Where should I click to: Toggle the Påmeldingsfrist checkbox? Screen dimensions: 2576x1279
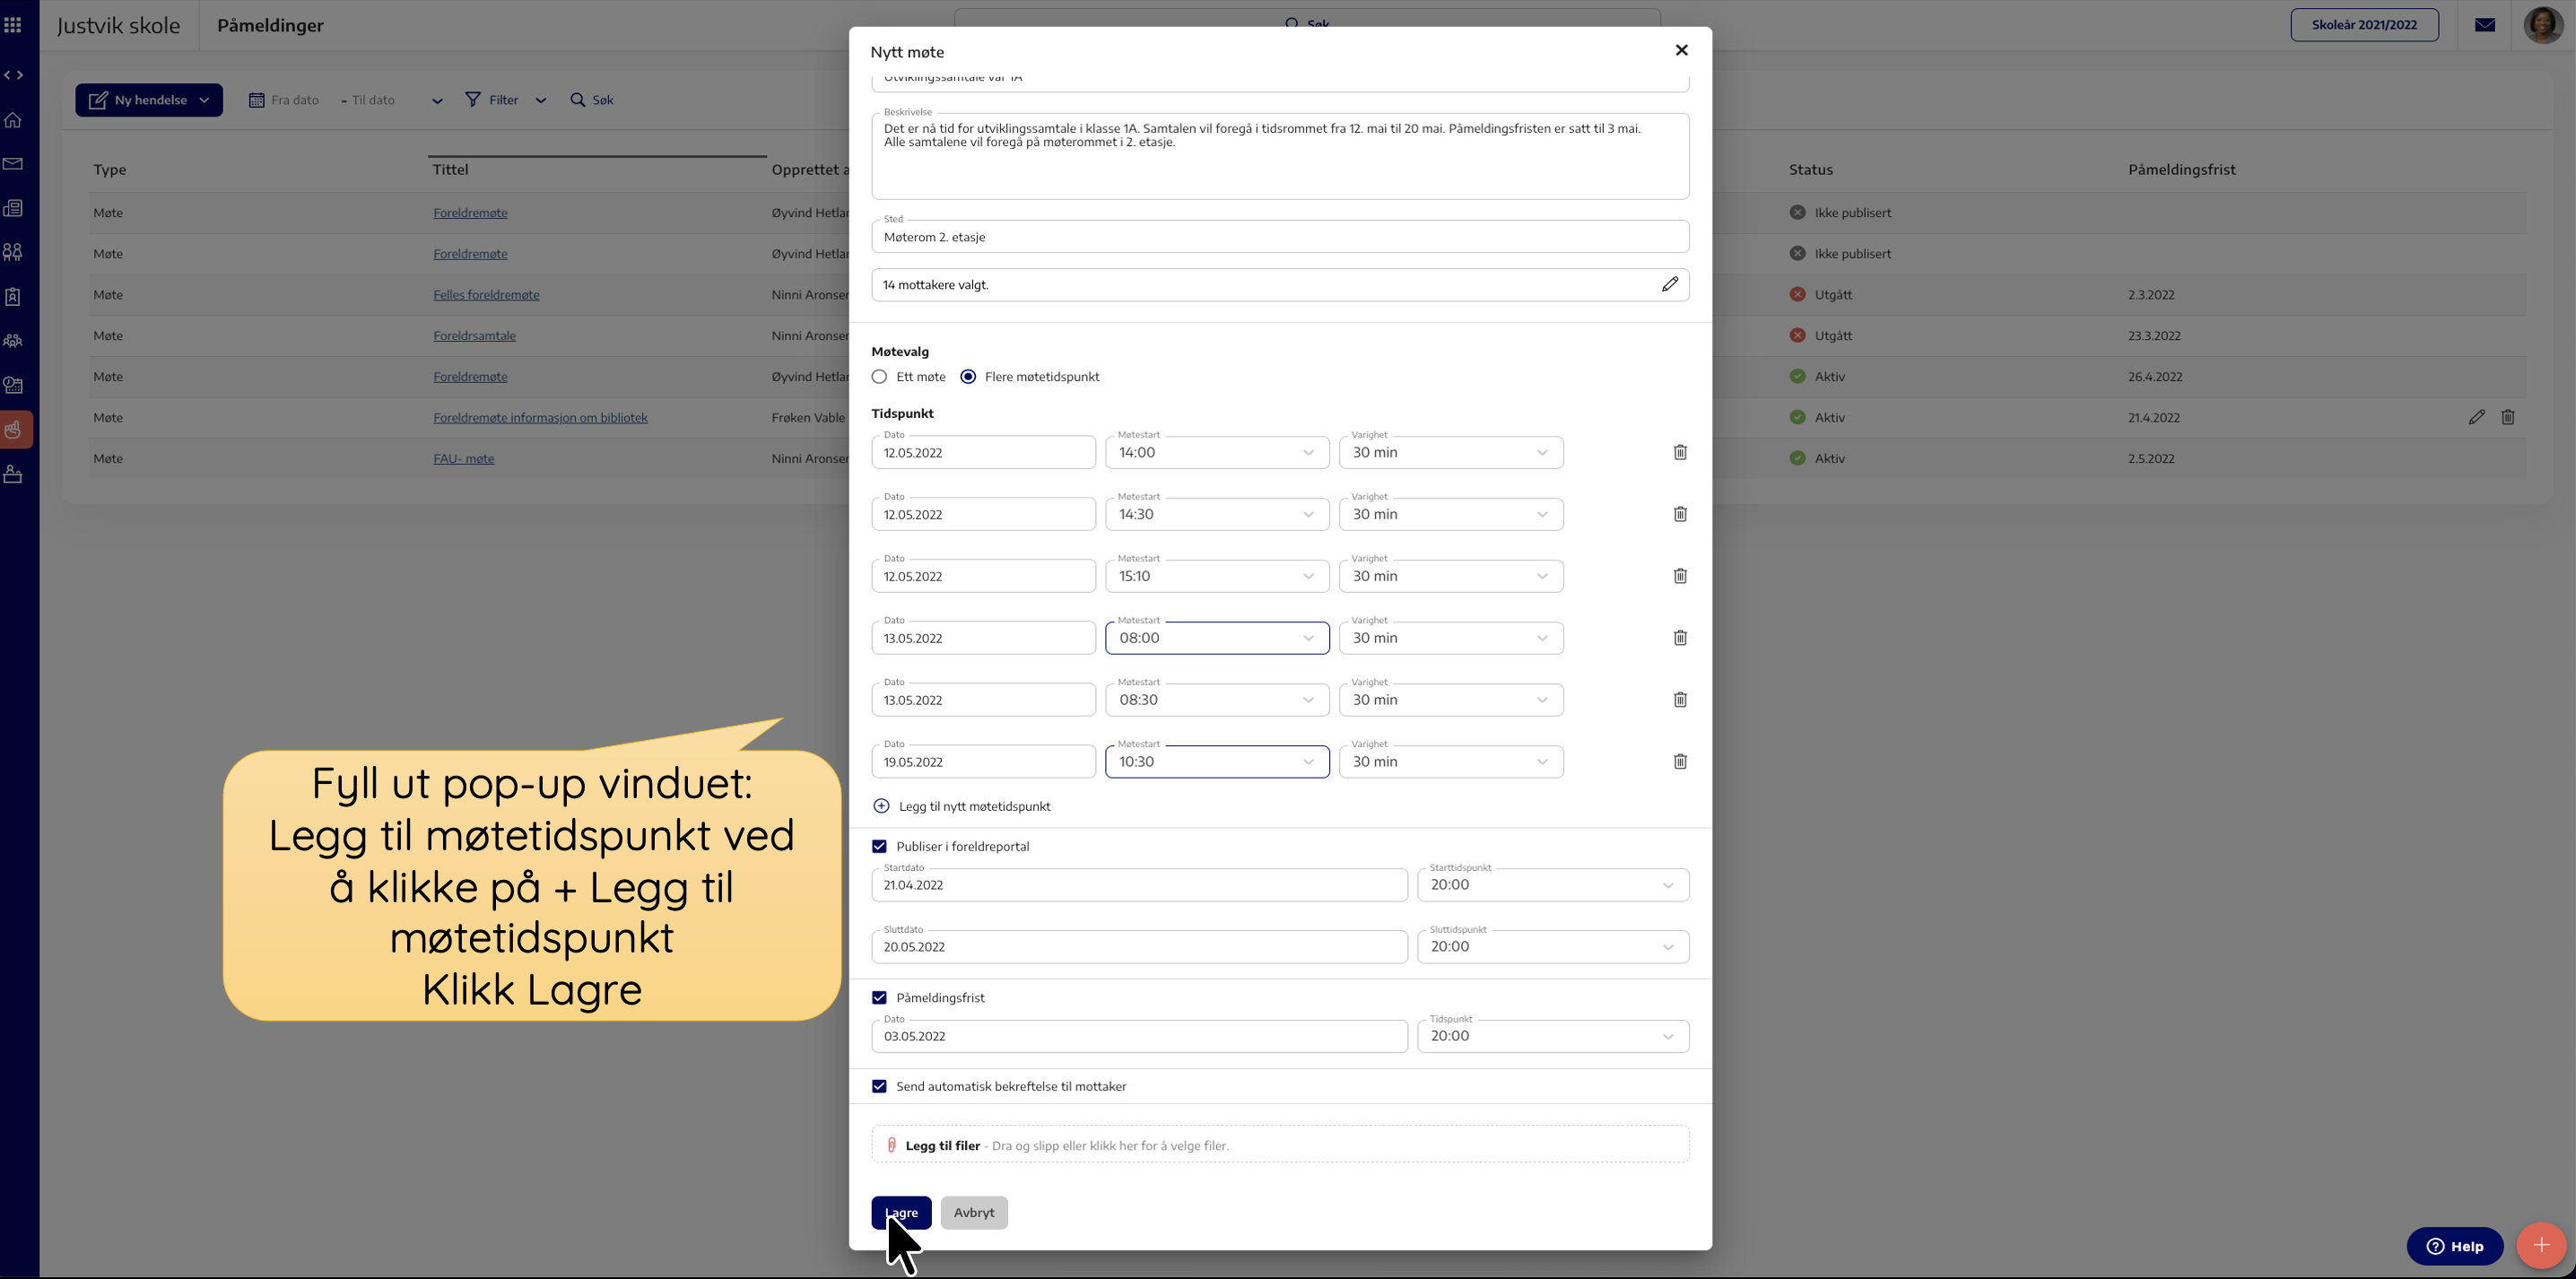[879, 998]
